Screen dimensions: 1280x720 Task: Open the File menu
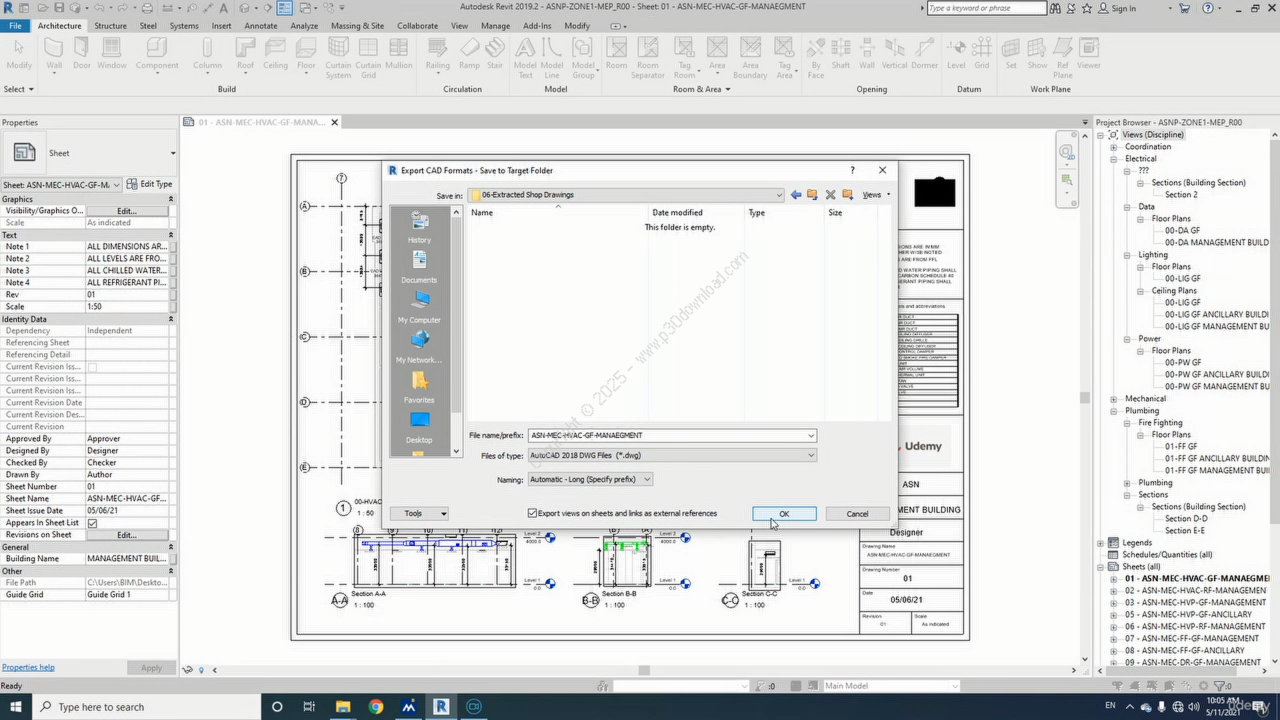(15, 26)
